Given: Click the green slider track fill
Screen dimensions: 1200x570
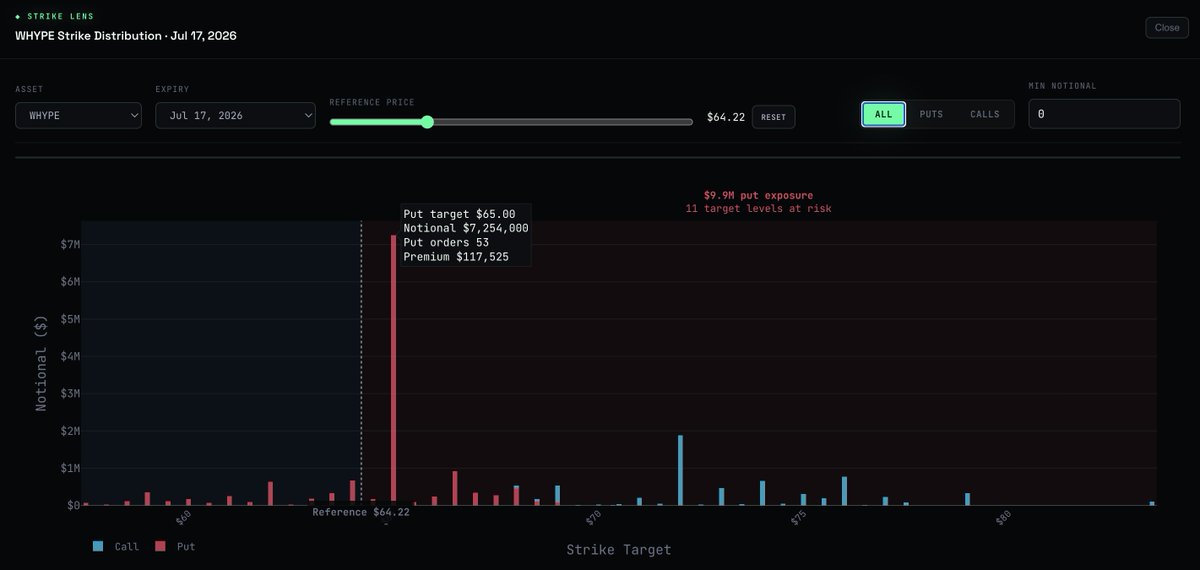Looking at the screenshot, I should pos(376,122).
